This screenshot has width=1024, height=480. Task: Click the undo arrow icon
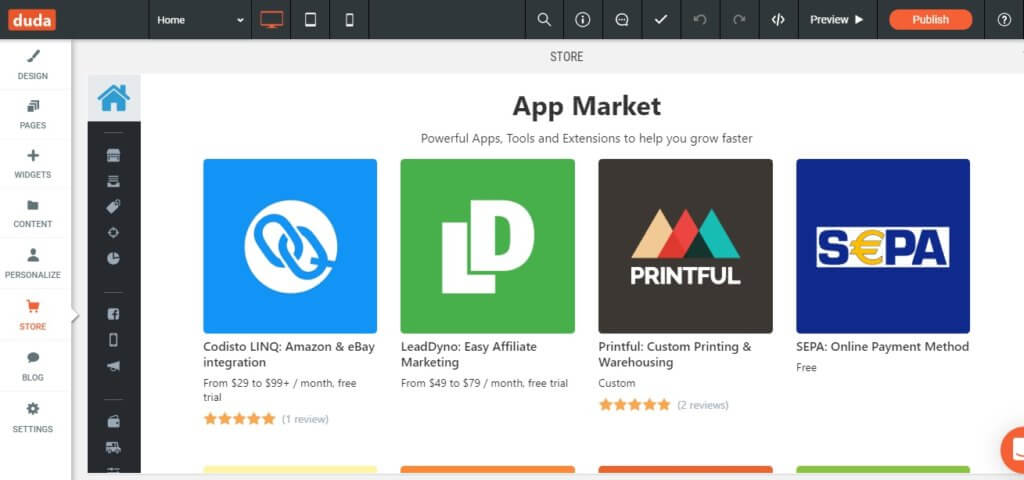point(700,19)
